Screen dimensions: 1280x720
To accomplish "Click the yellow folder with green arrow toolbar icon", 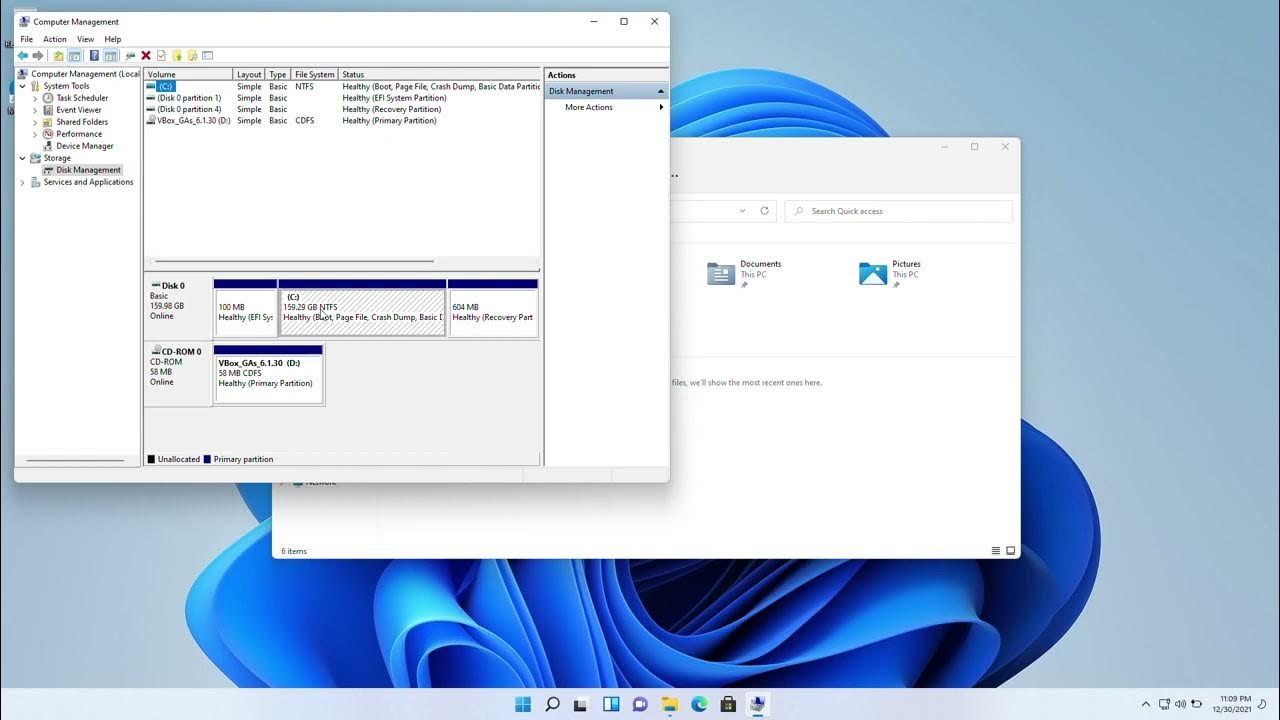I will (177, 56).
